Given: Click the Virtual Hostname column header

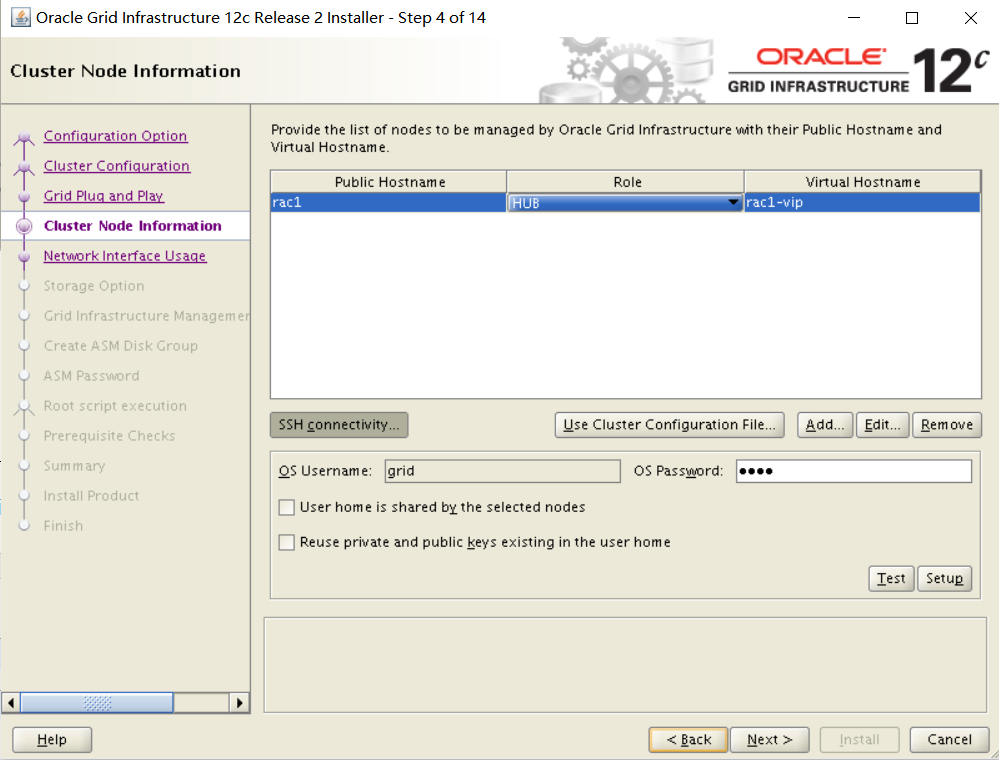Looking at the screenshot, I should click(862, 182).
